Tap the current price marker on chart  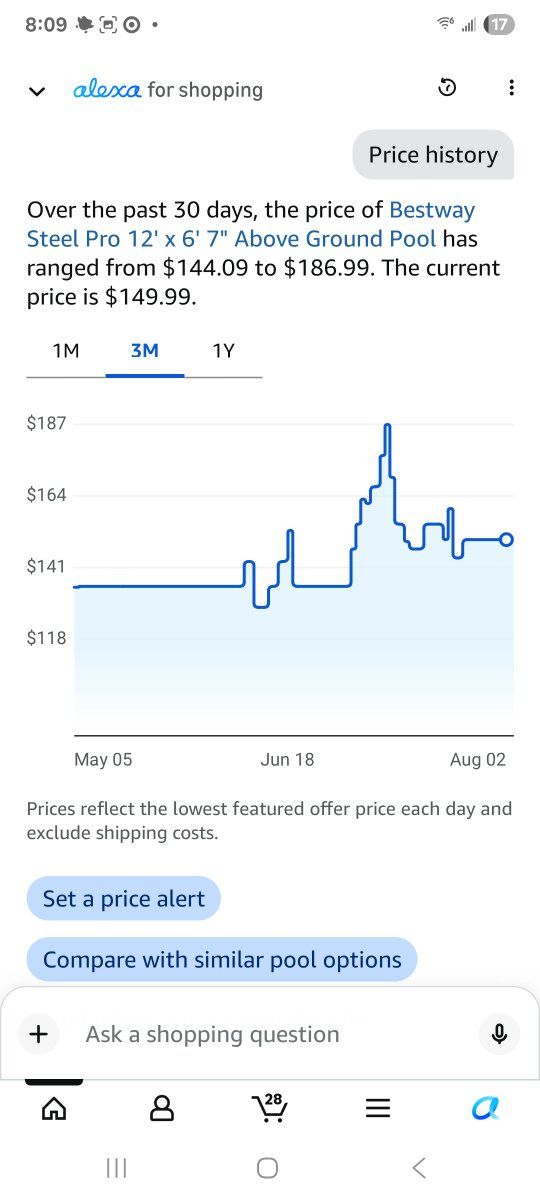tap(506, 539)
